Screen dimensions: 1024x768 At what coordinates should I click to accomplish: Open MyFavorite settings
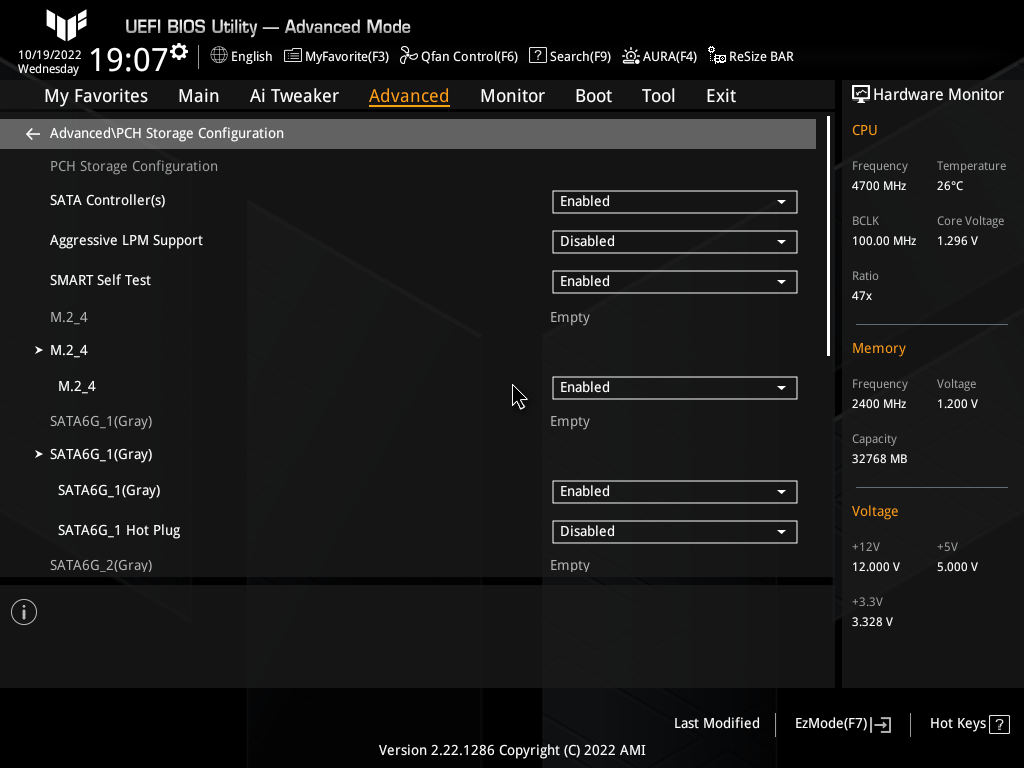336,56
